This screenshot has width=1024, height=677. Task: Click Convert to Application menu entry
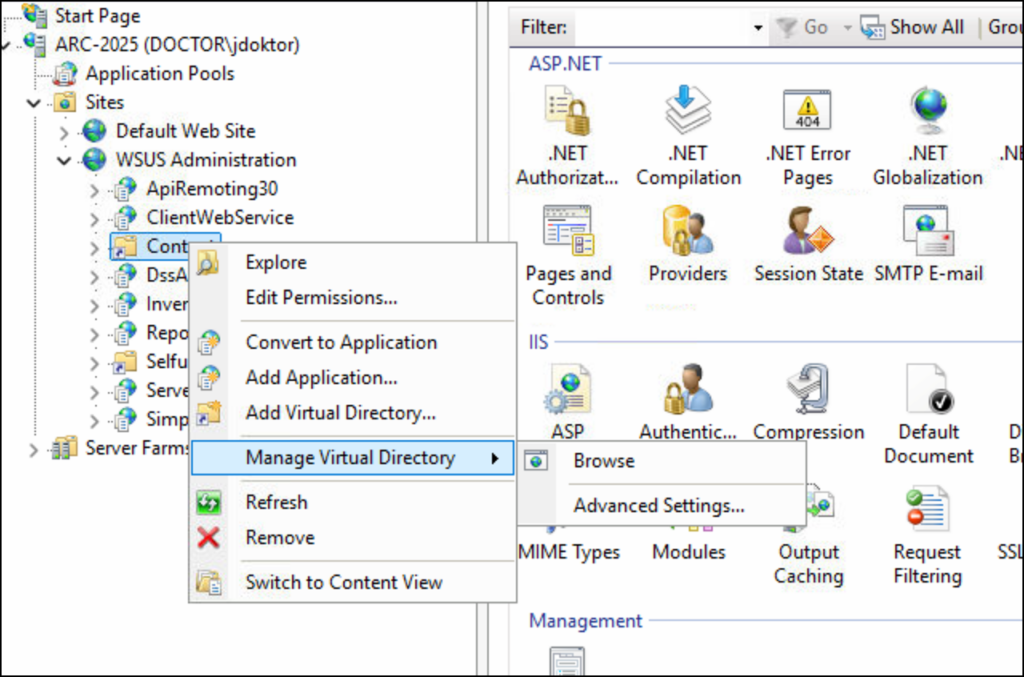[341, 342]
